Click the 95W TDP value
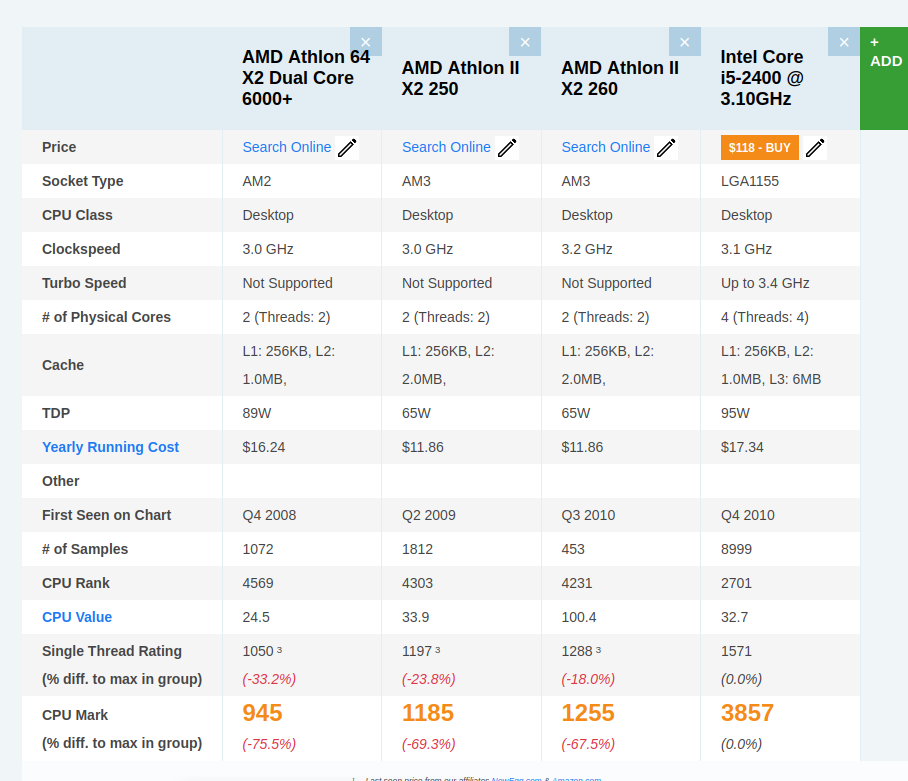This screenshot has width=908, height=781. (x=735, y=413)
